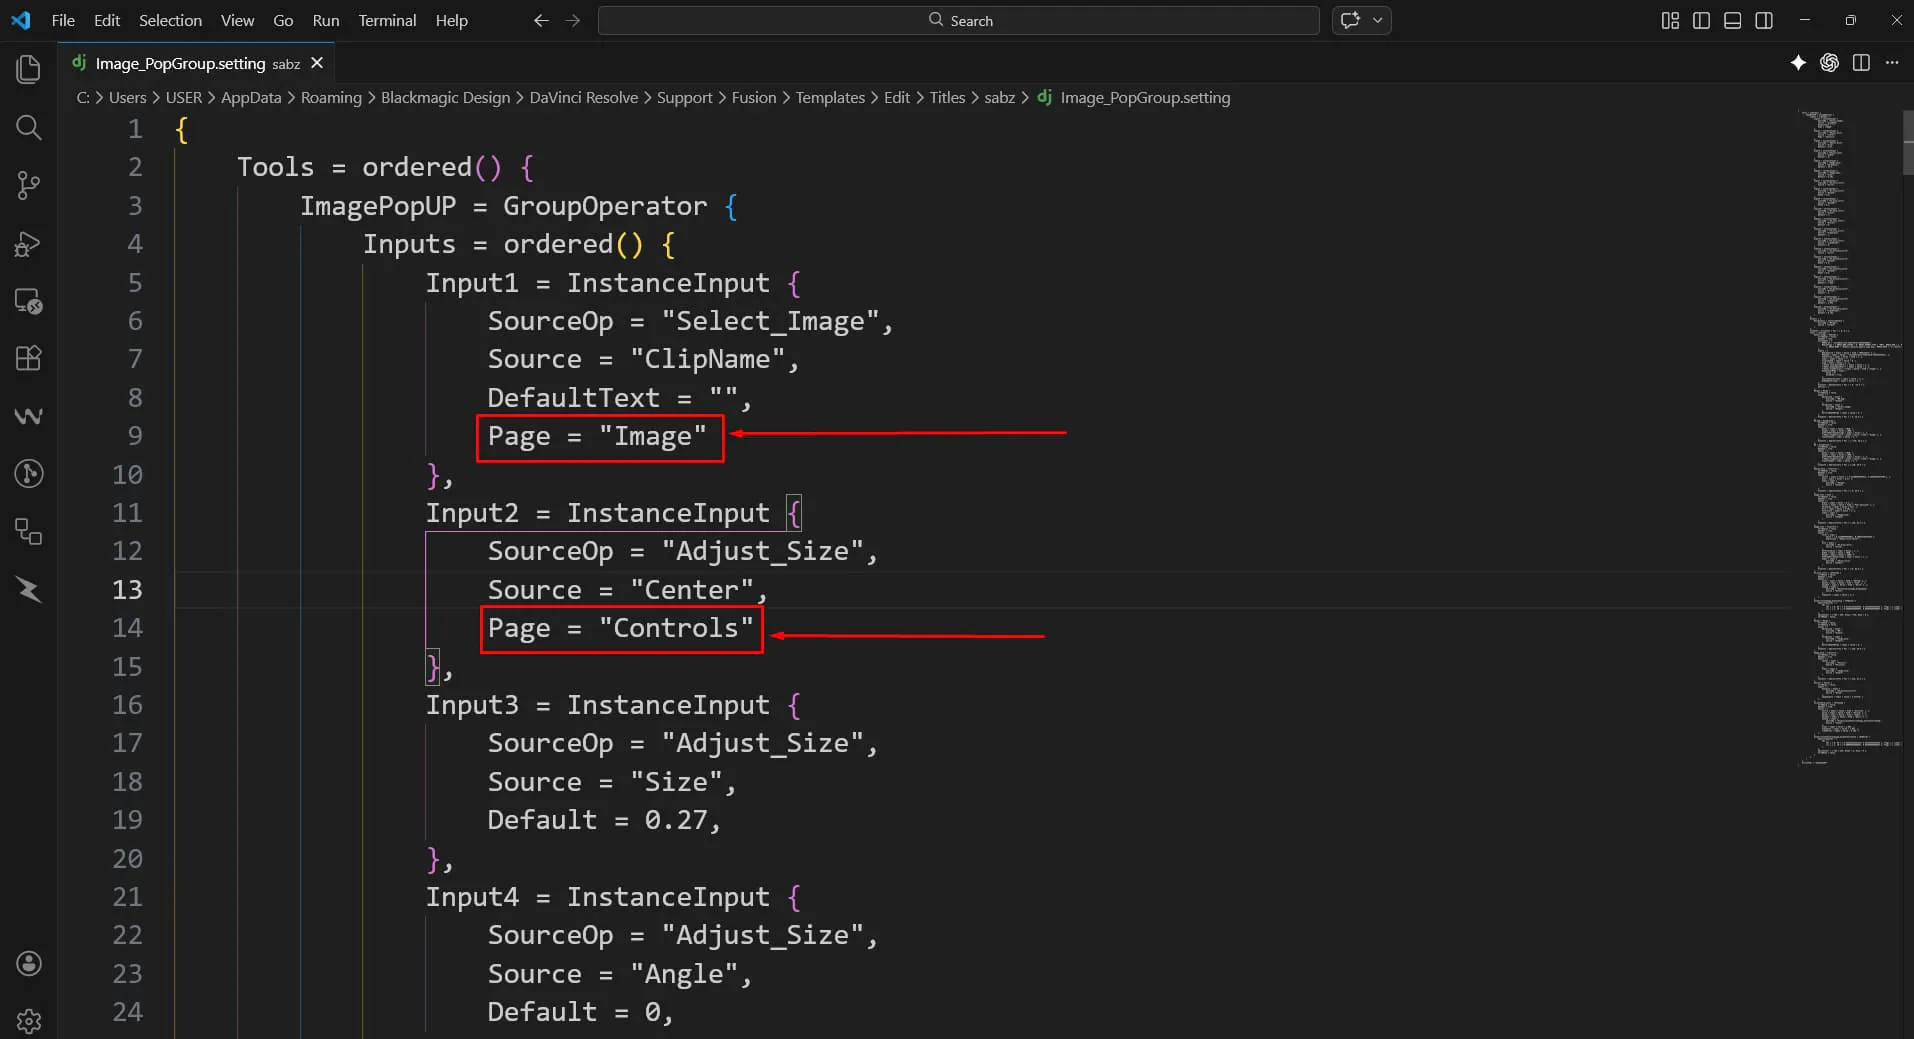Click the VS Code logo in title bar
Screen dimensions: 1914x1039
(x=20, y=20)
